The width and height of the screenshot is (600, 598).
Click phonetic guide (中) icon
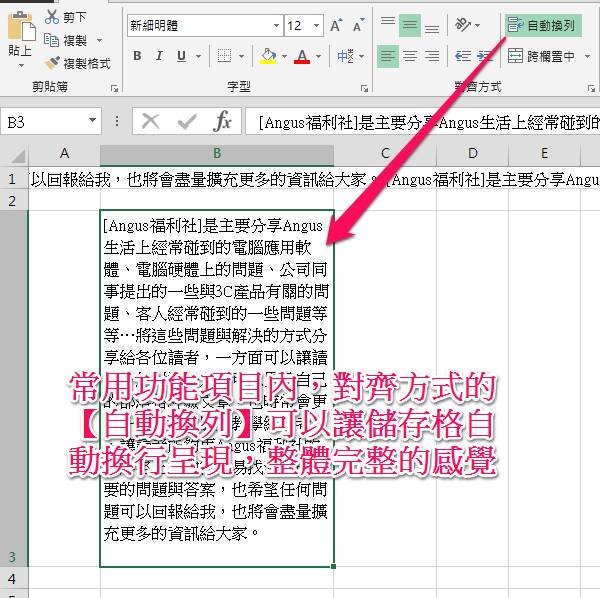(x=345, y=56)
